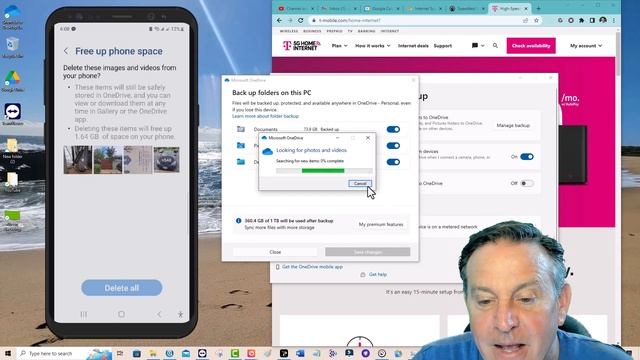Open the browser extensions puzzle icon
Screen dimensions: 640x360
tap(582, 20)
